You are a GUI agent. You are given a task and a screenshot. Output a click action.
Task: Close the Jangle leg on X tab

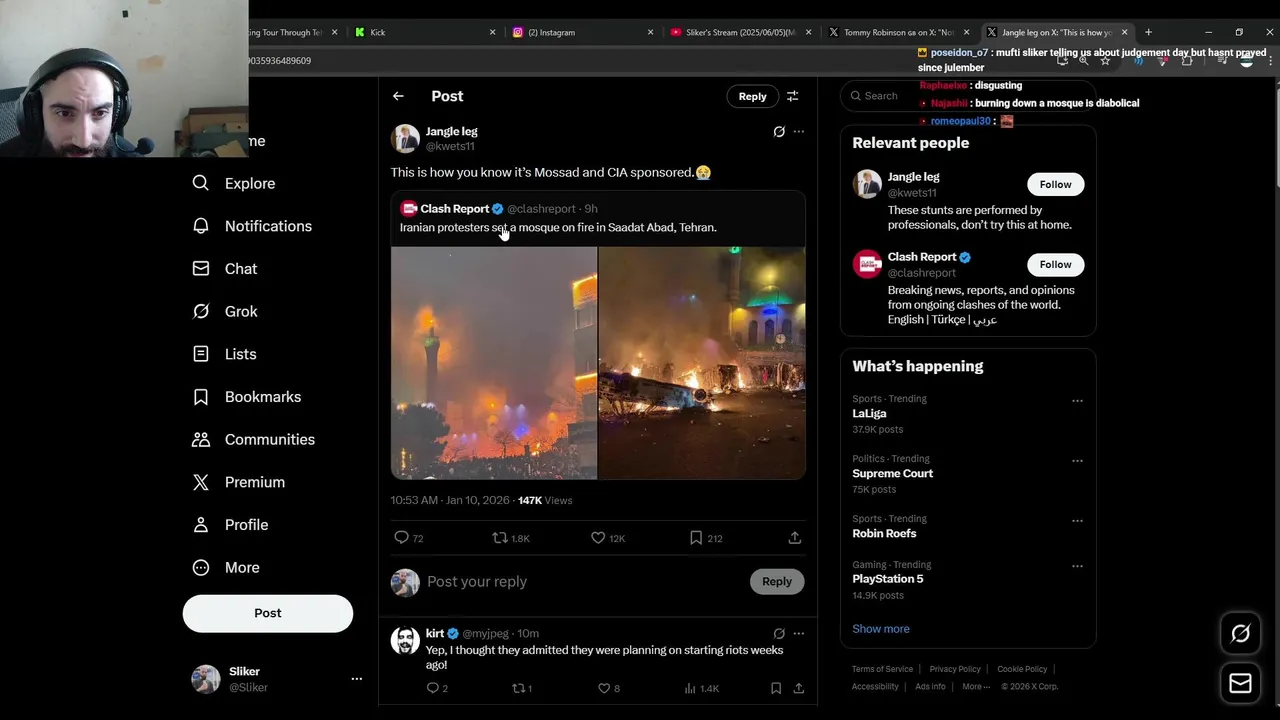tap(1124, 32)
